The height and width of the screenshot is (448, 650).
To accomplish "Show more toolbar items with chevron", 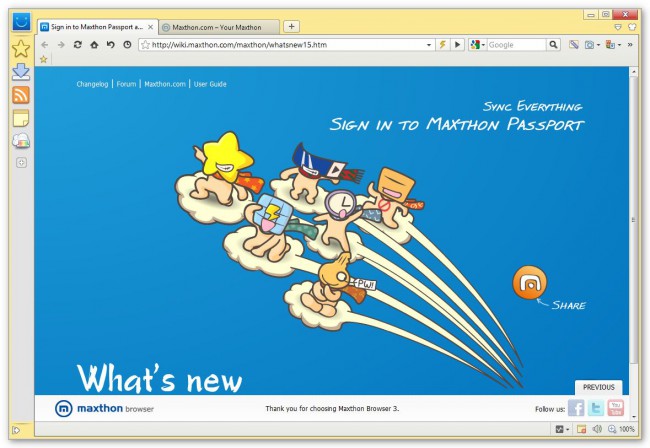I will [x=630, y=44].
